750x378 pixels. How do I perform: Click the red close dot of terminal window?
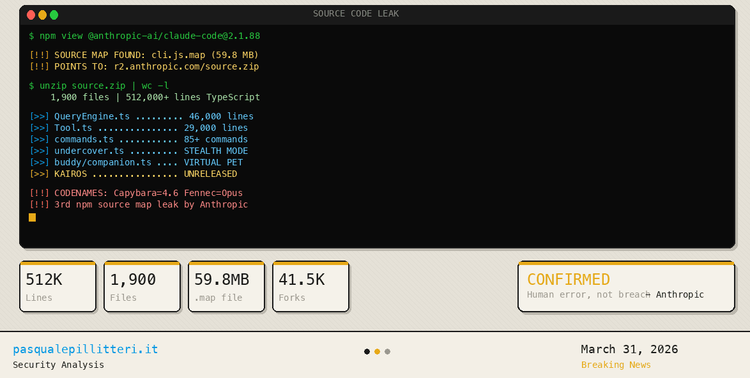(x=31, y=15)
